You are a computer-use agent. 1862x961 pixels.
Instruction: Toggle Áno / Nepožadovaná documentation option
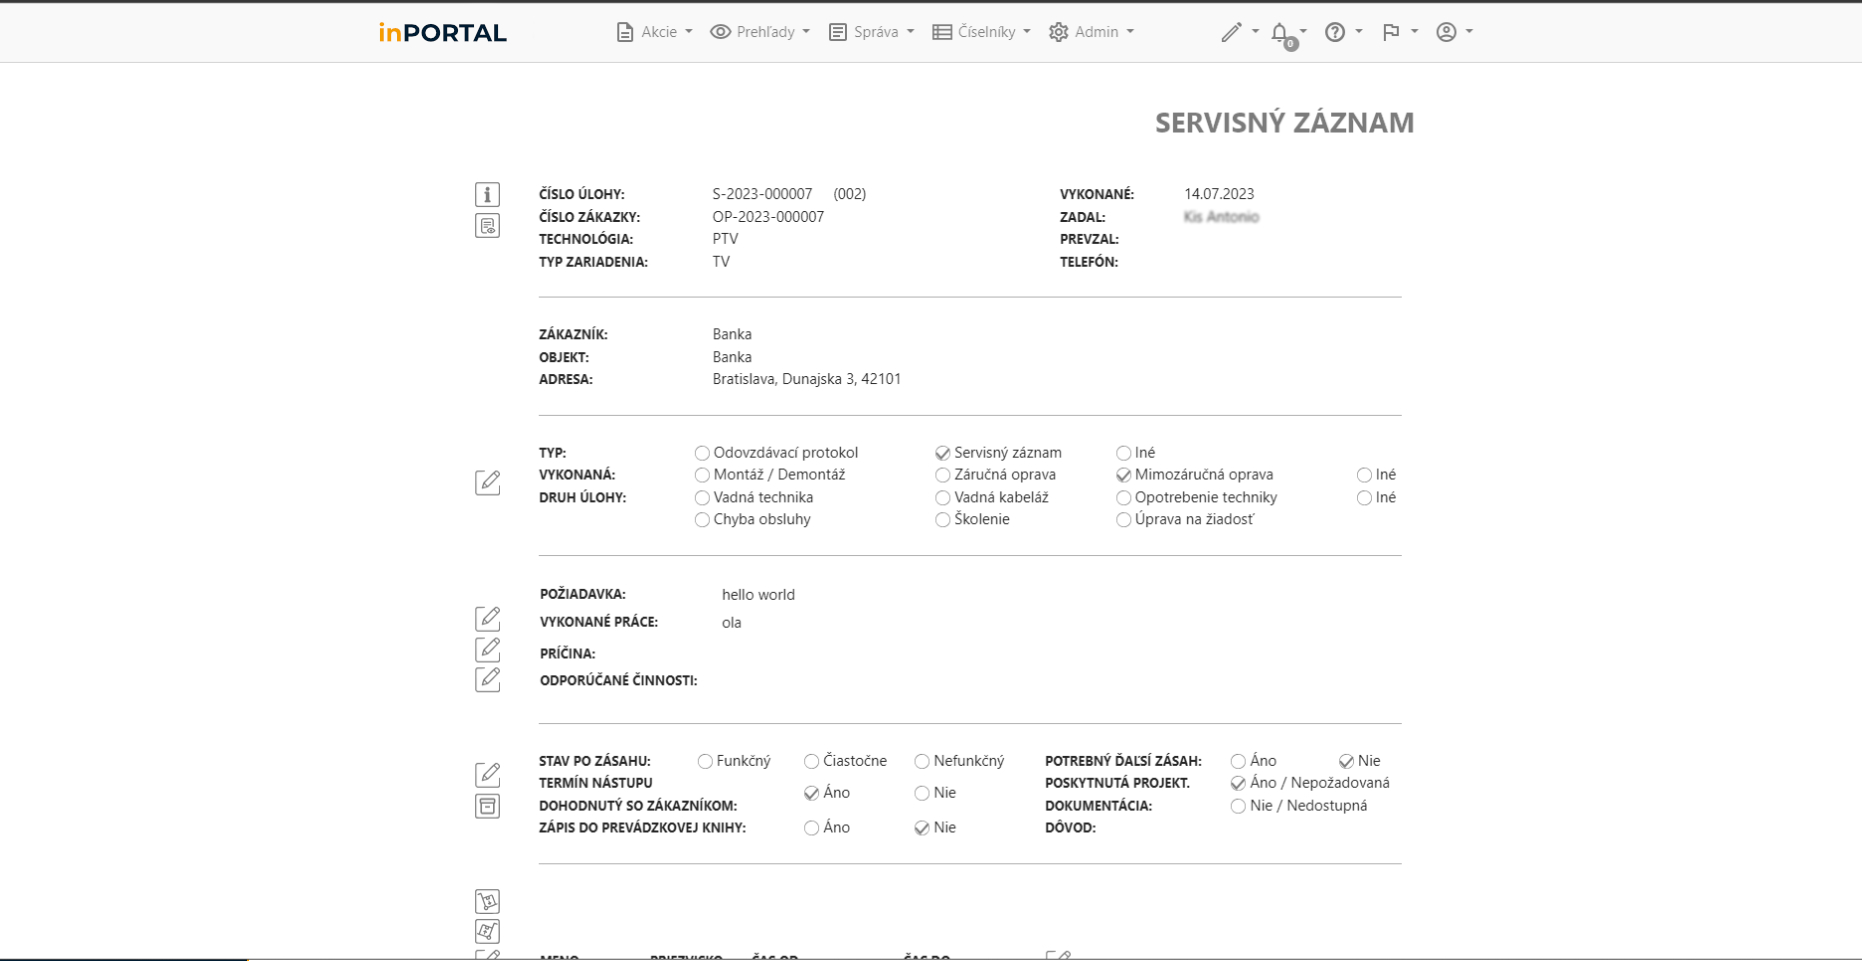click(x=1238, y=783)
